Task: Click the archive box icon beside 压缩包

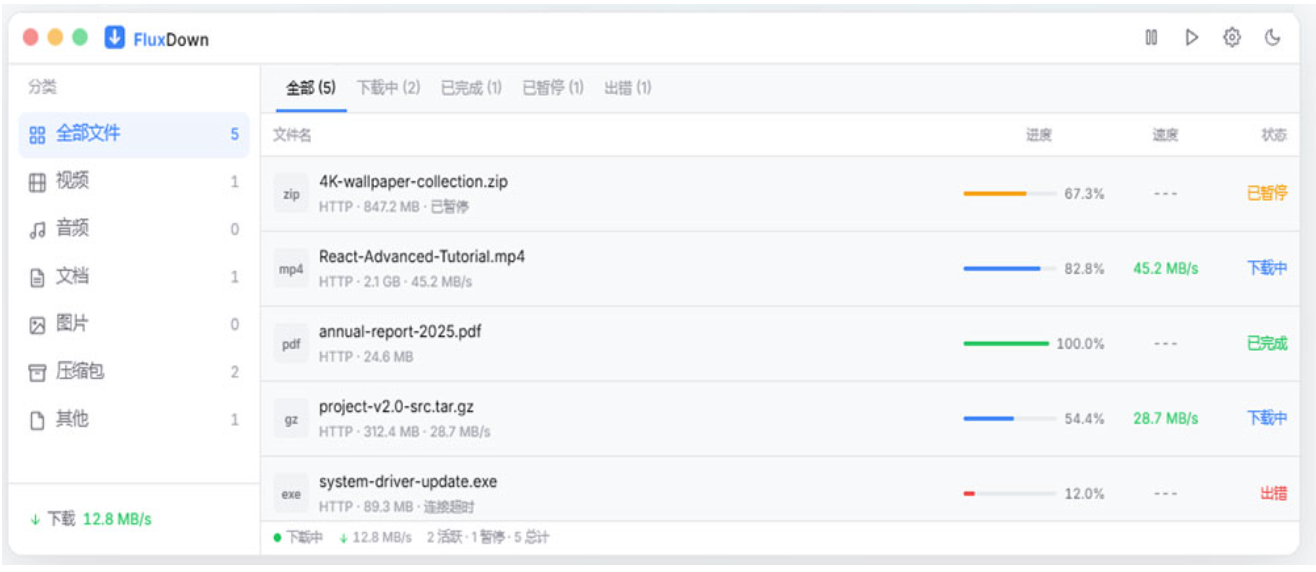Action: (37, 373)
